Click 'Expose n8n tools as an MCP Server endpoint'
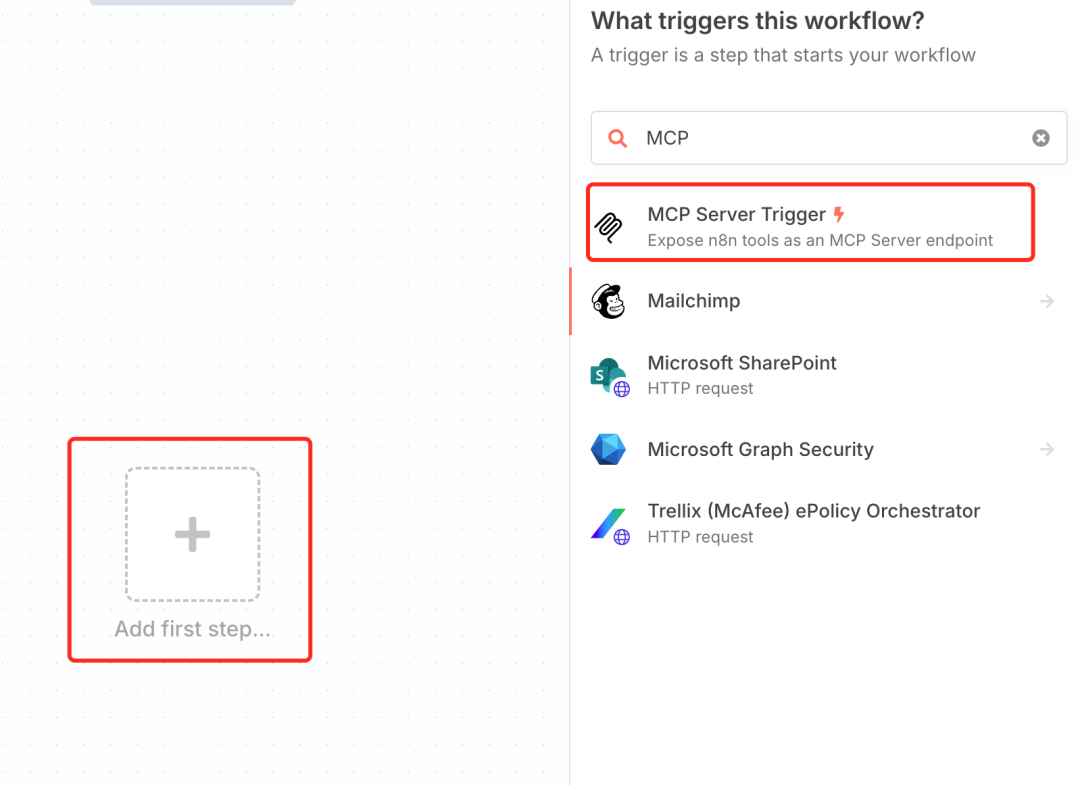This screenshot has width=1080, height=785. coord(820,240)
